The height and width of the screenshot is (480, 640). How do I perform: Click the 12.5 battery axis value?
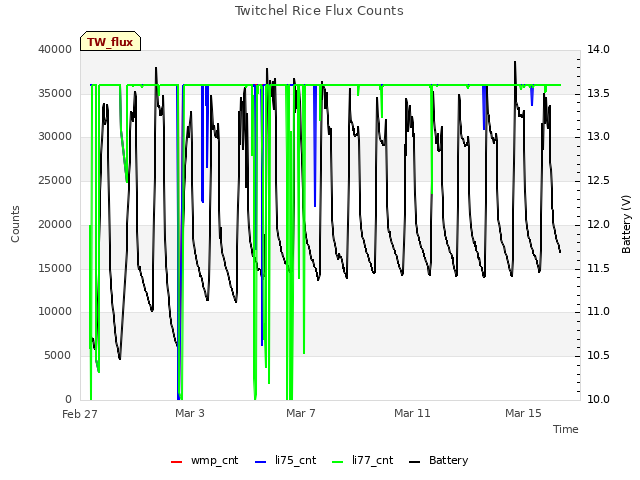click(x=598, y=180)
